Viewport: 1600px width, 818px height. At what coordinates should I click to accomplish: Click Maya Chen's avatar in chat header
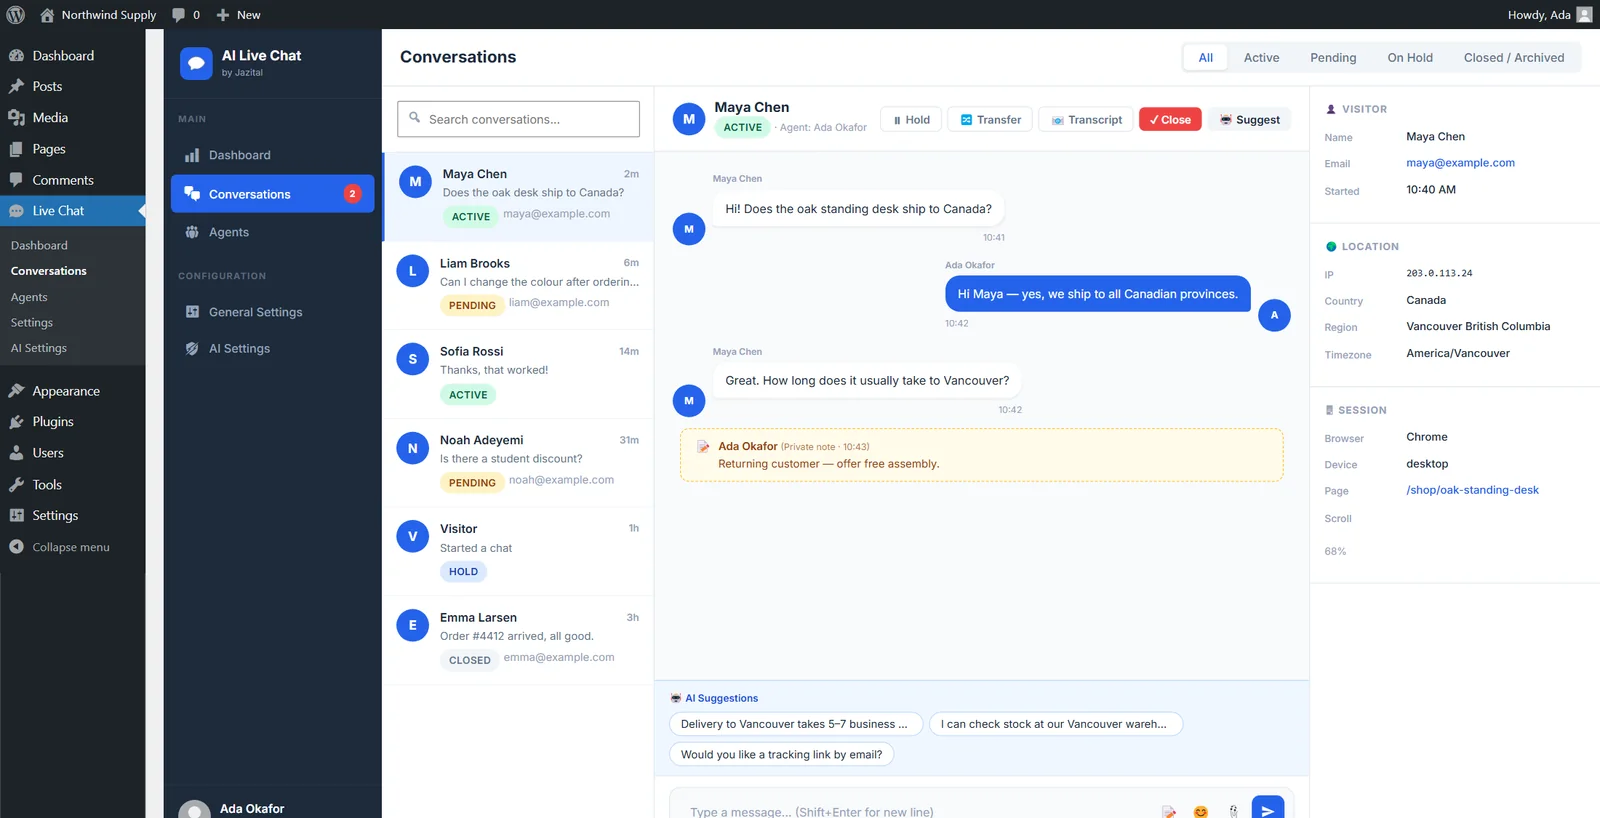coord(689,118)
